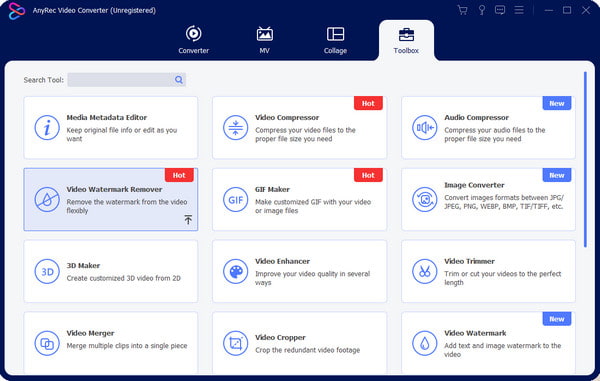Viewport: 600px width, 381px height.
Task: Click the Audio Compressor speaker icon
Action: [x=424, y=127]
